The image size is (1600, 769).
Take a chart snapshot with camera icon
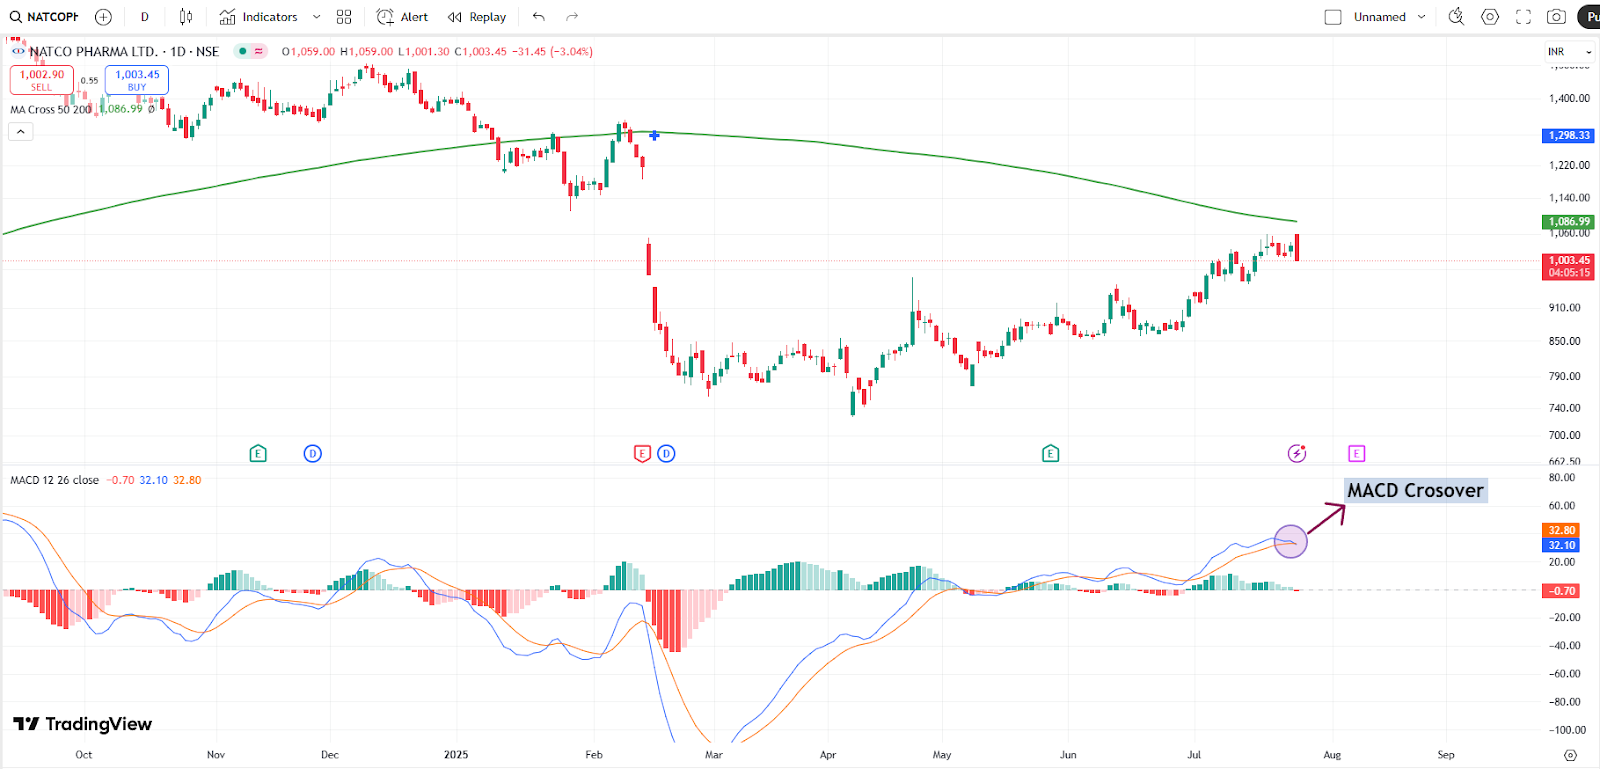[x=1556, y=17]
